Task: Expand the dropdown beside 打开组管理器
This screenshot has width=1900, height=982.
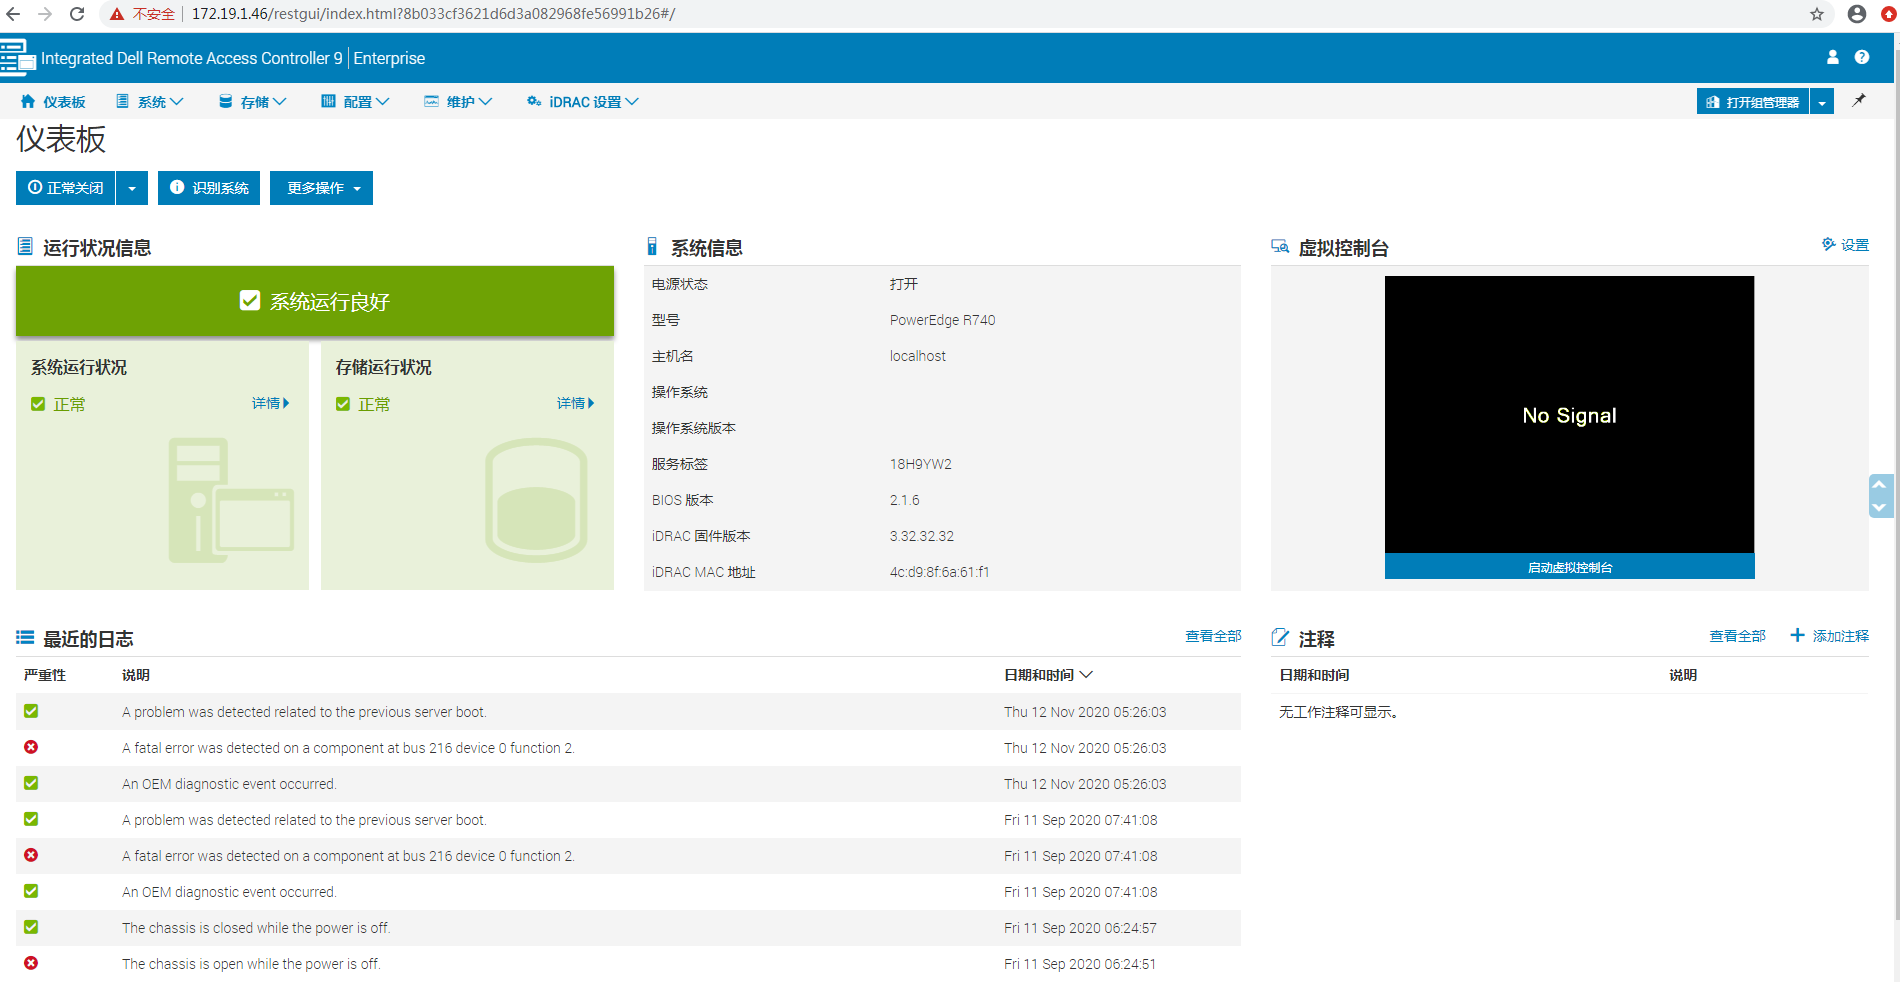Action: [x=1822, y=102]
